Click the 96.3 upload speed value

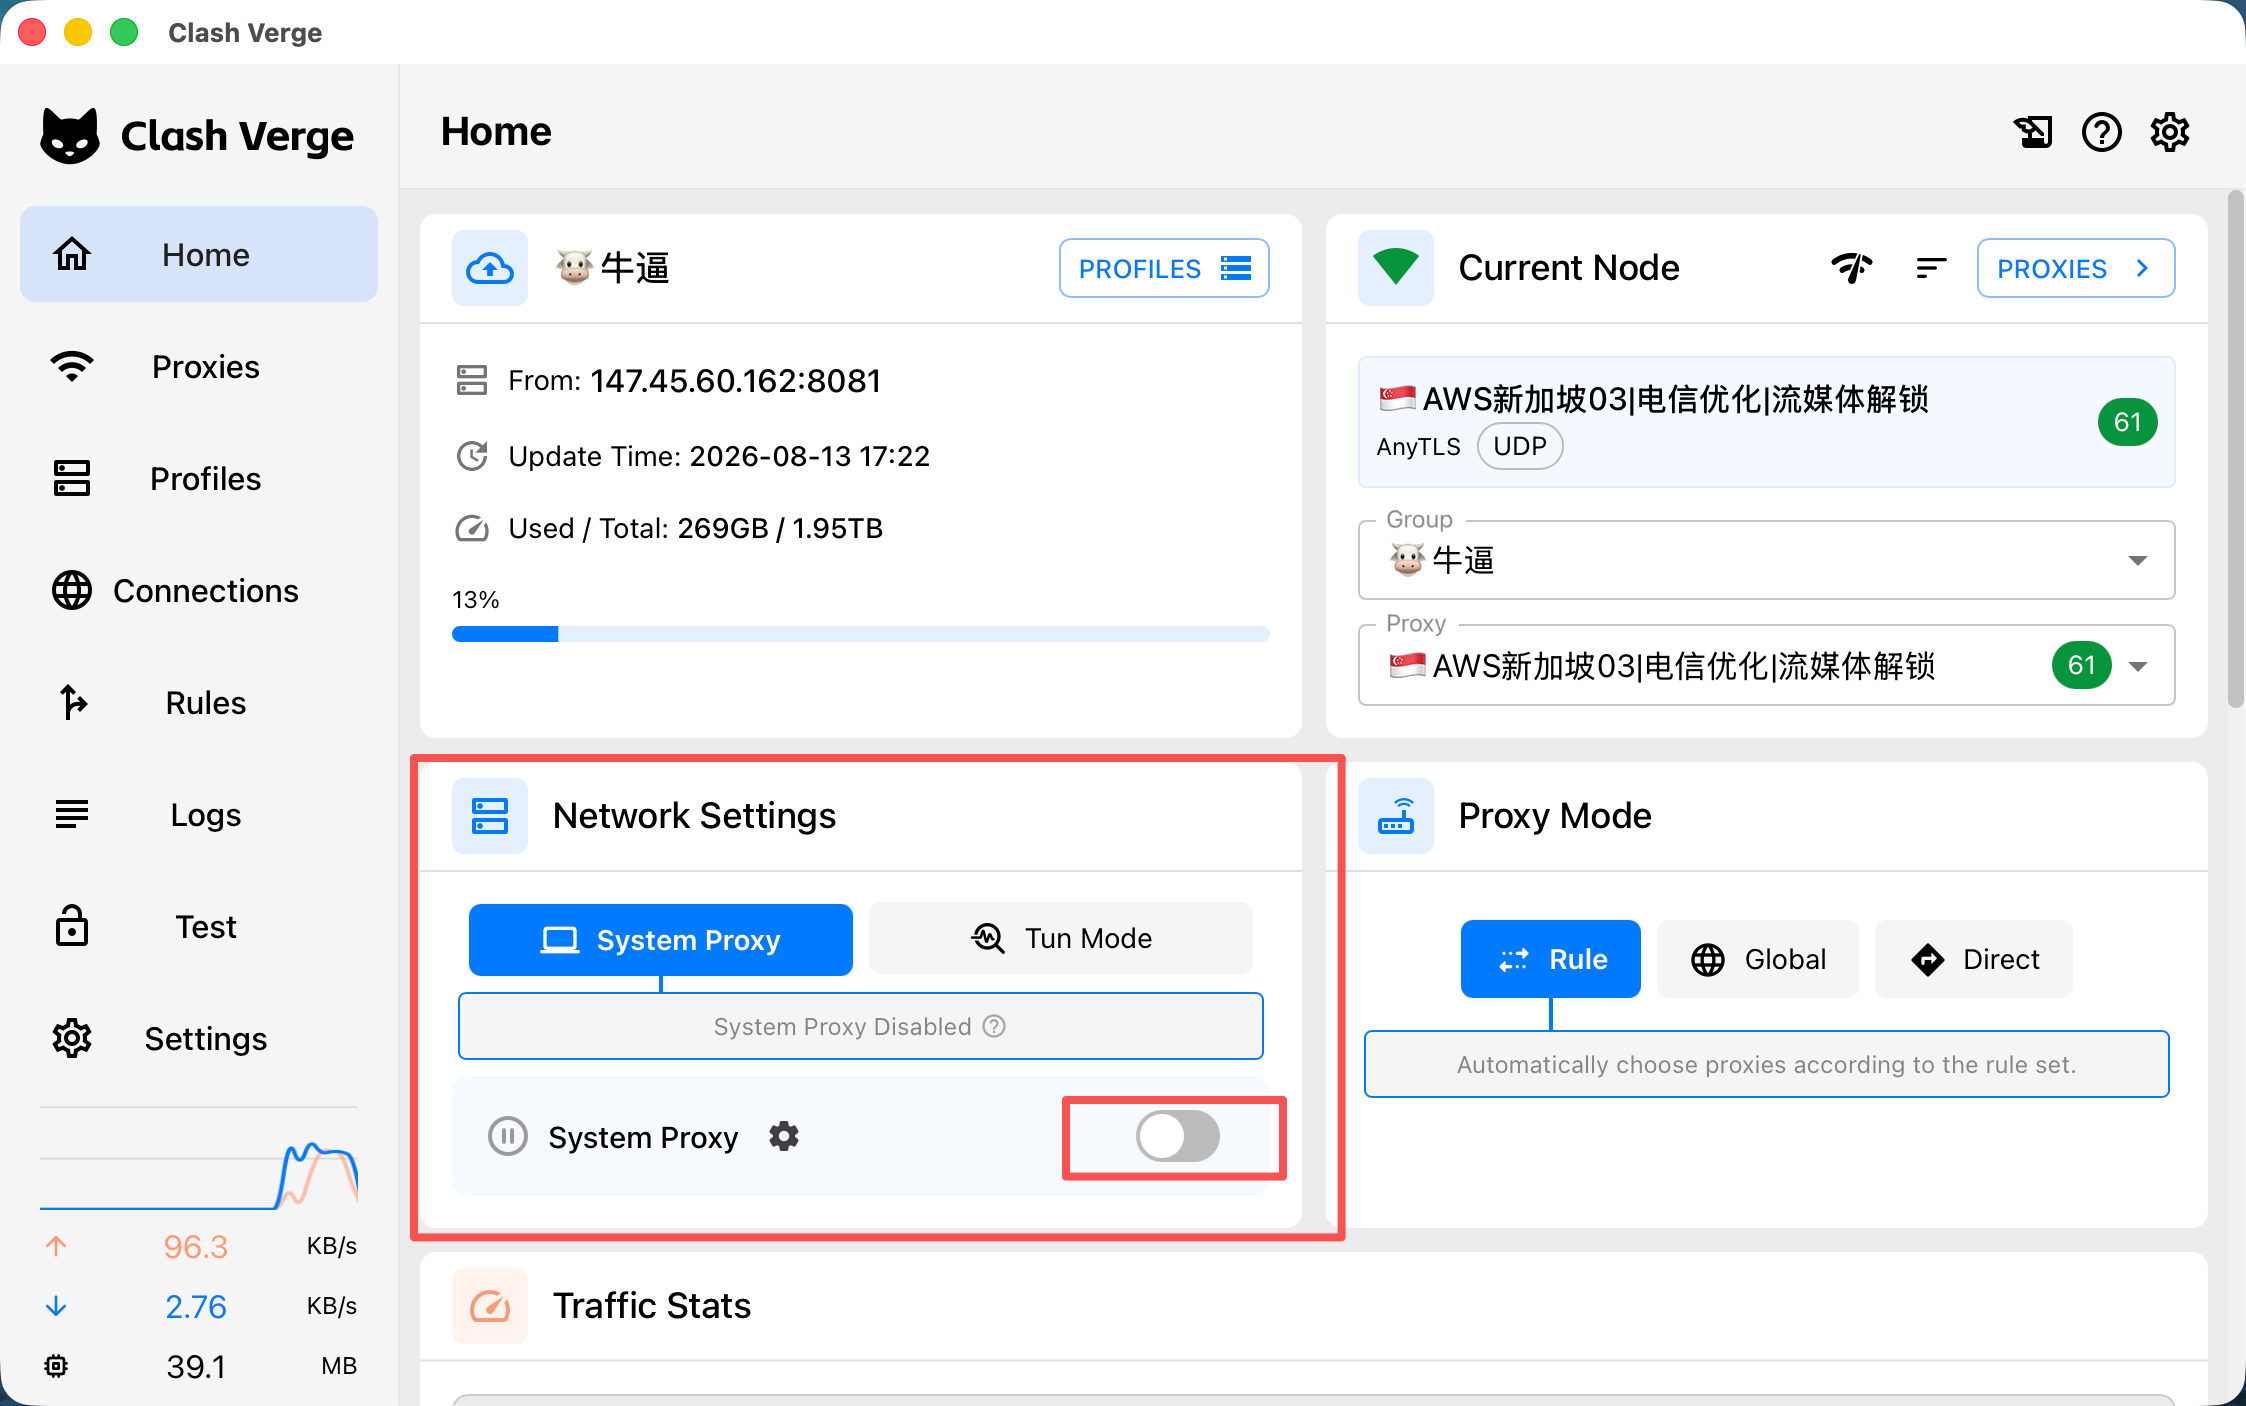tap(196, 1246)
